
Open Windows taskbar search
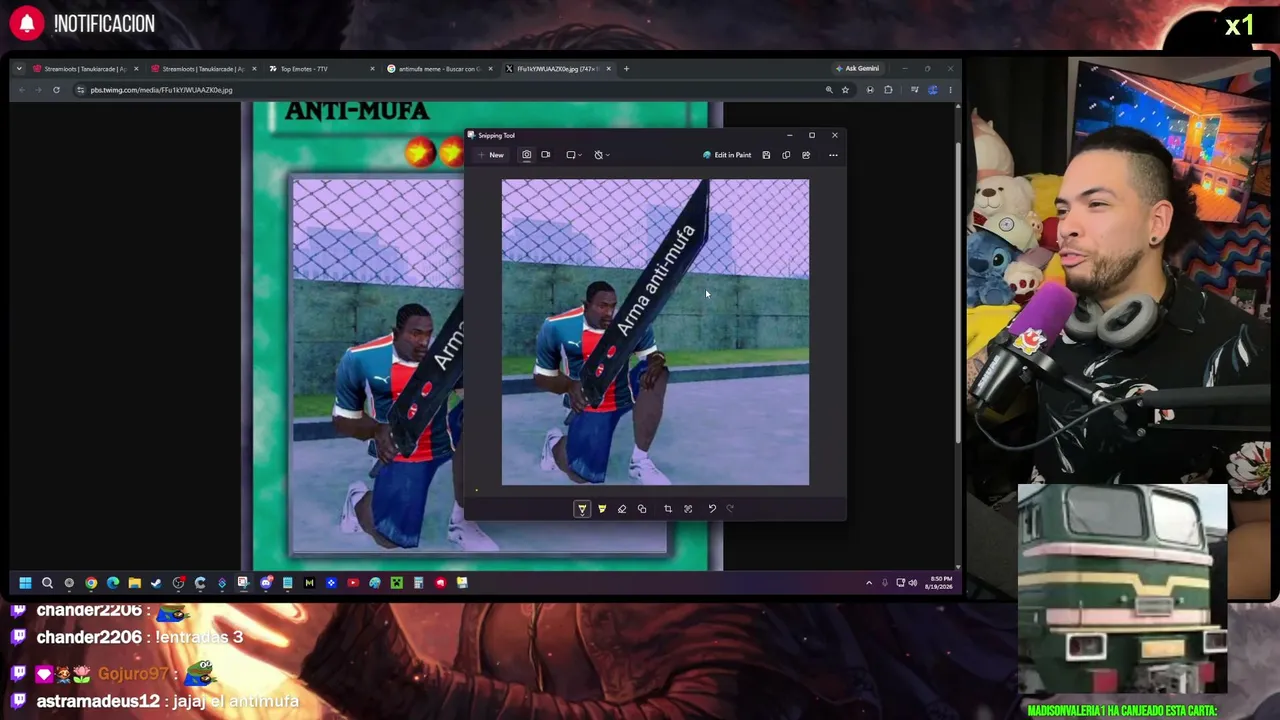point(47,583)
